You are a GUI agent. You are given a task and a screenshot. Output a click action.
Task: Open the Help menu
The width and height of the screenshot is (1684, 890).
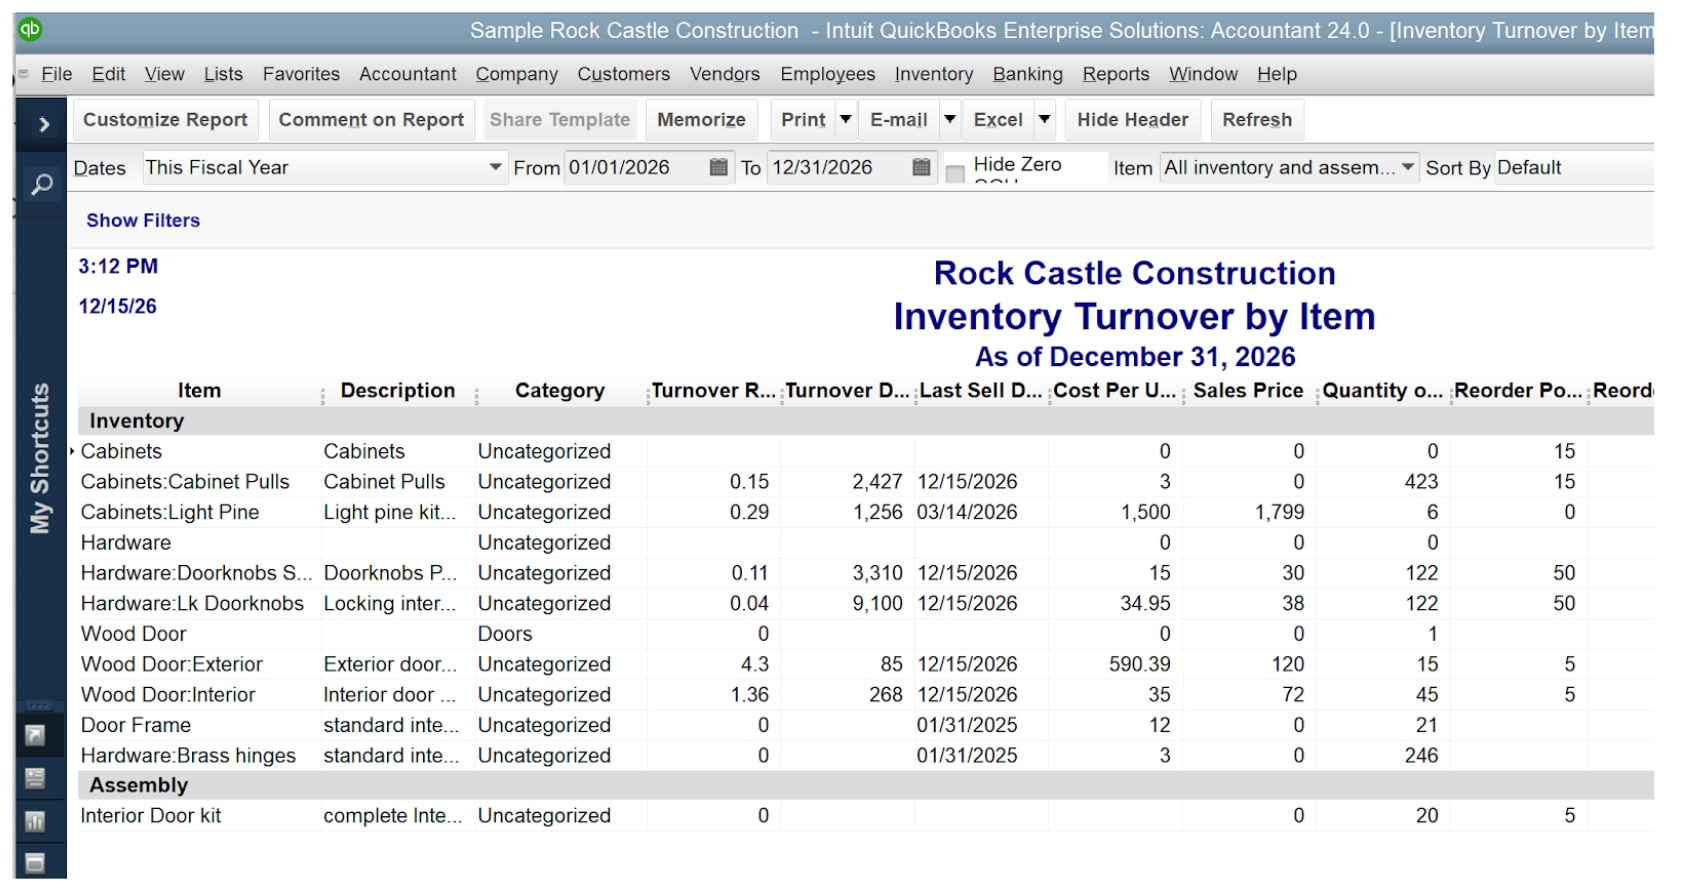[x=1277, y=74]
